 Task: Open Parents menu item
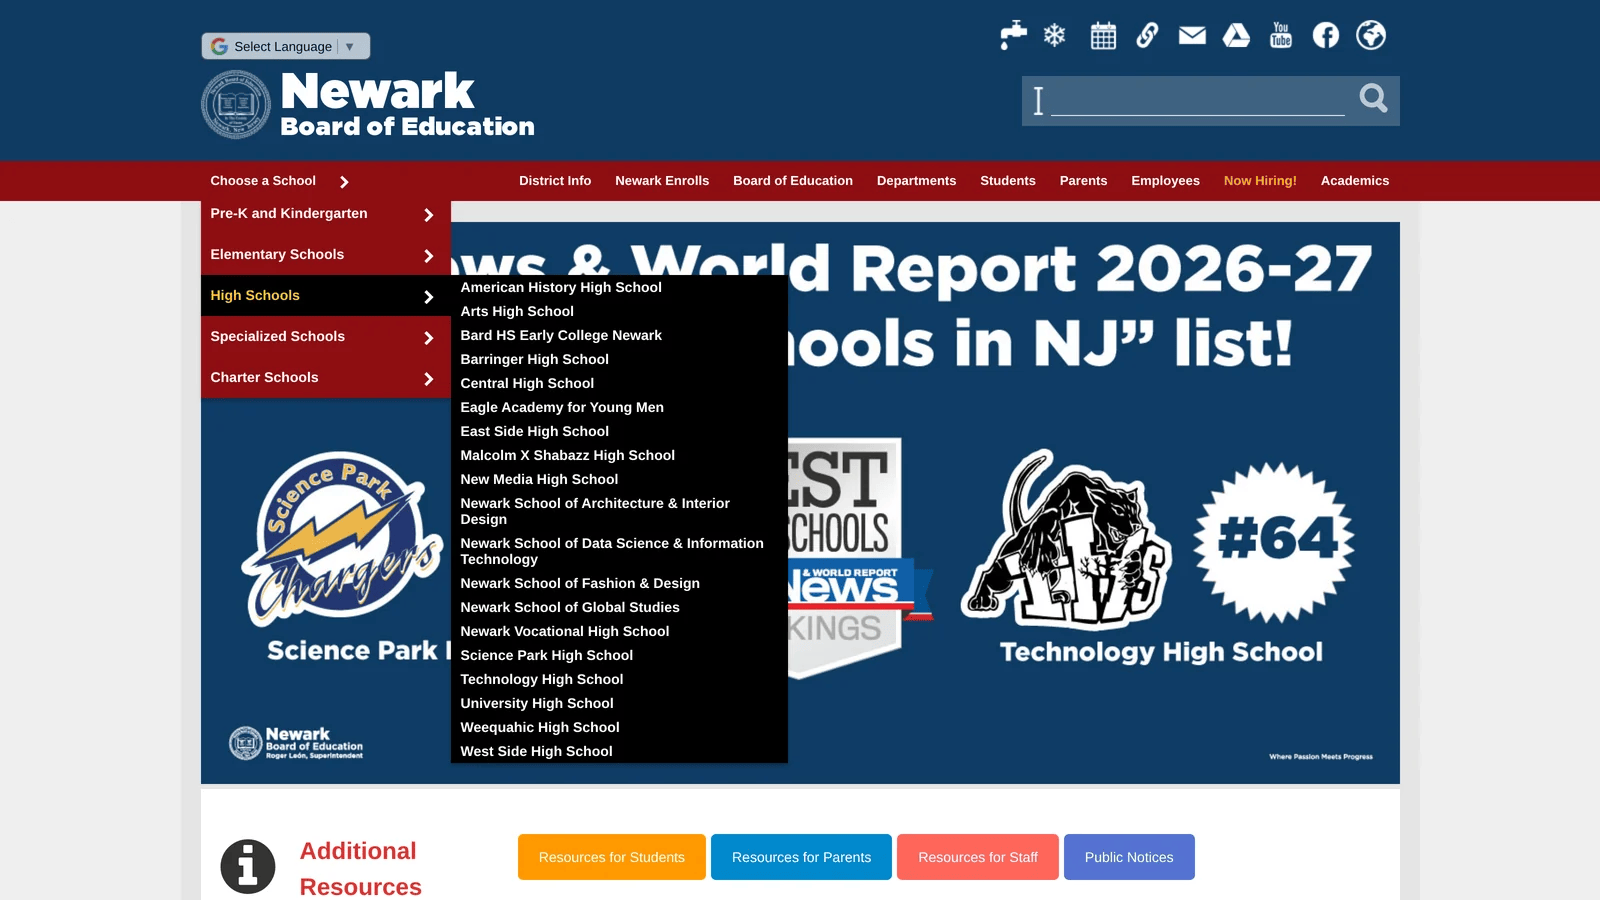pyautogui.click(x=1083, y=181)
